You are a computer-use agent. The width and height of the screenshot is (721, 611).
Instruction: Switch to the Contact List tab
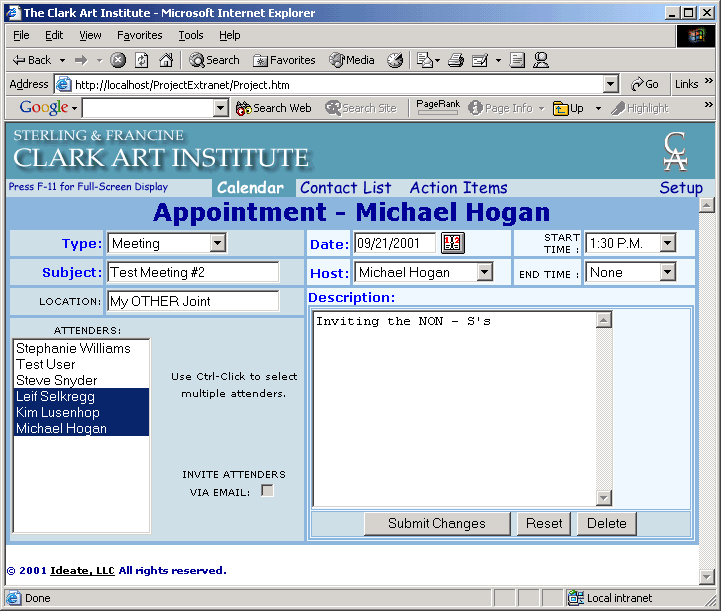(x=346, y=188)
